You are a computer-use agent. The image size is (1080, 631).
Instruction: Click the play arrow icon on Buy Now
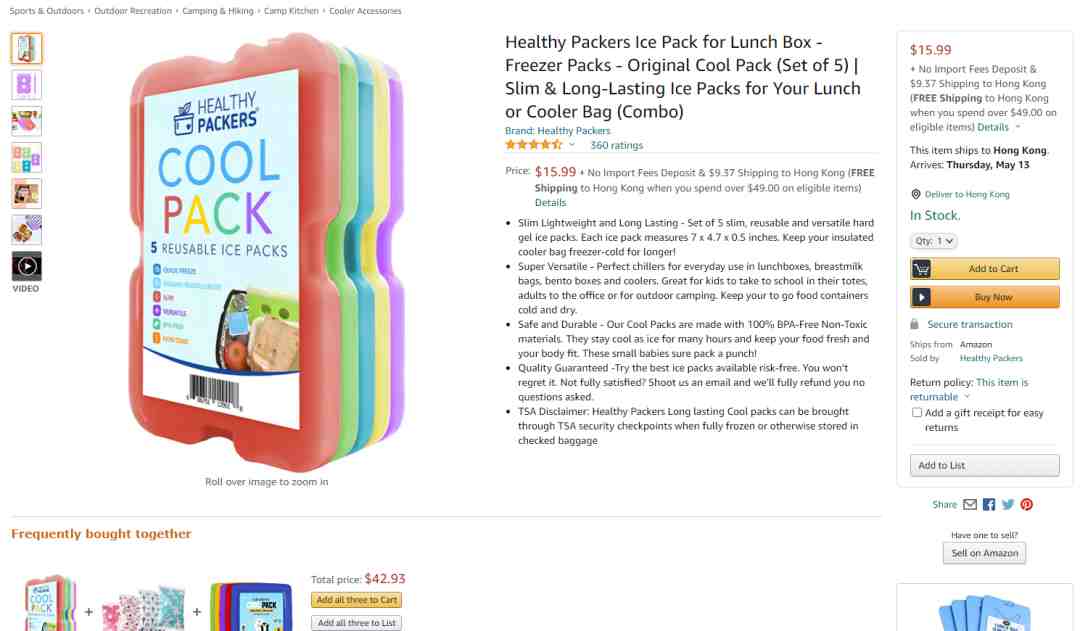(x=921, y=297)
